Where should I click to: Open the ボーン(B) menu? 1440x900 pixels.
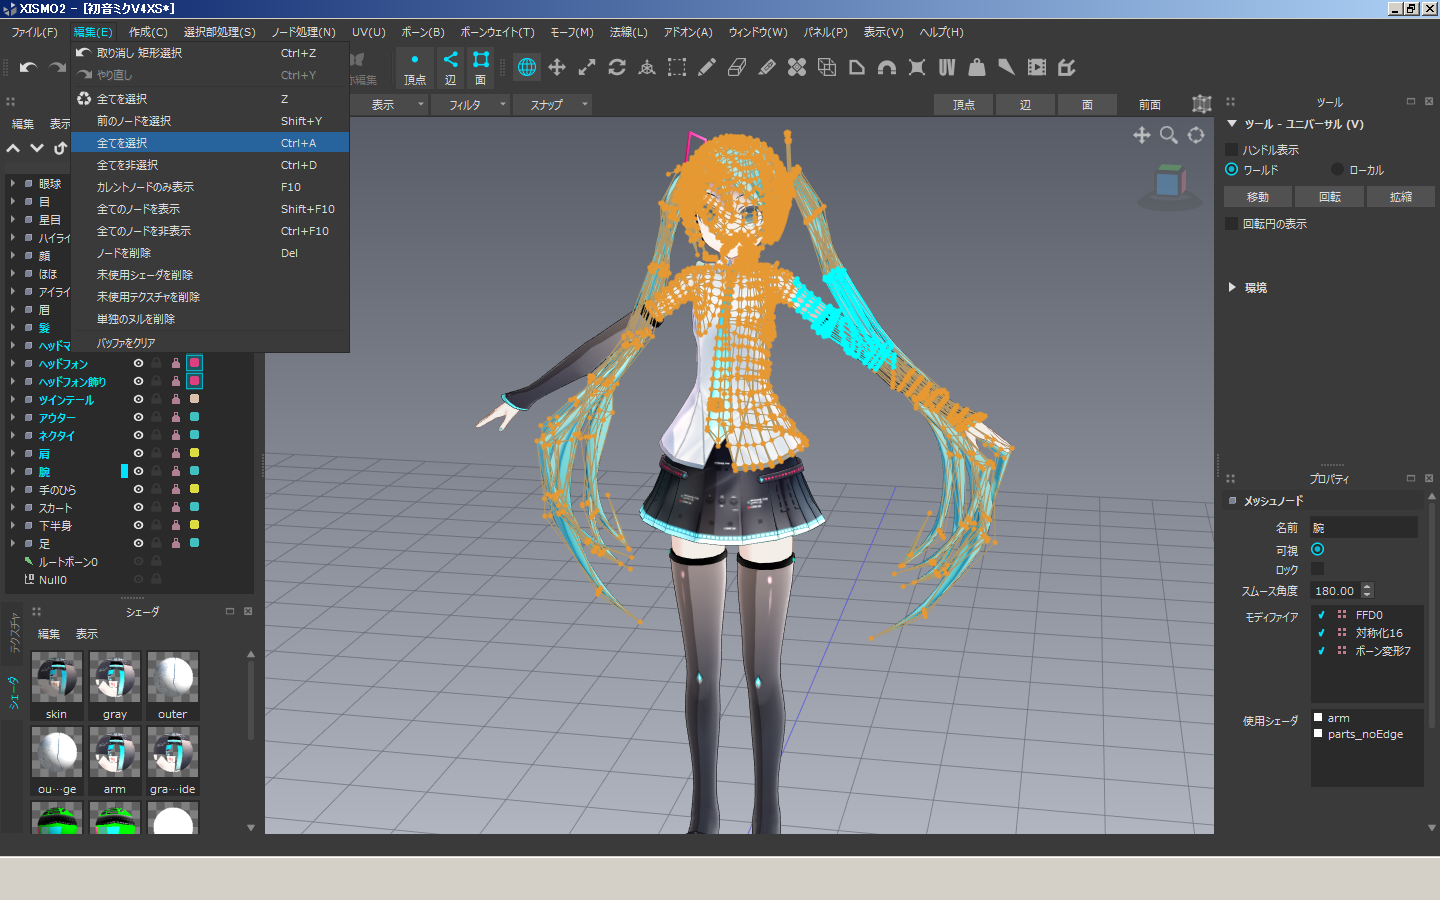(x=423, y=32)
